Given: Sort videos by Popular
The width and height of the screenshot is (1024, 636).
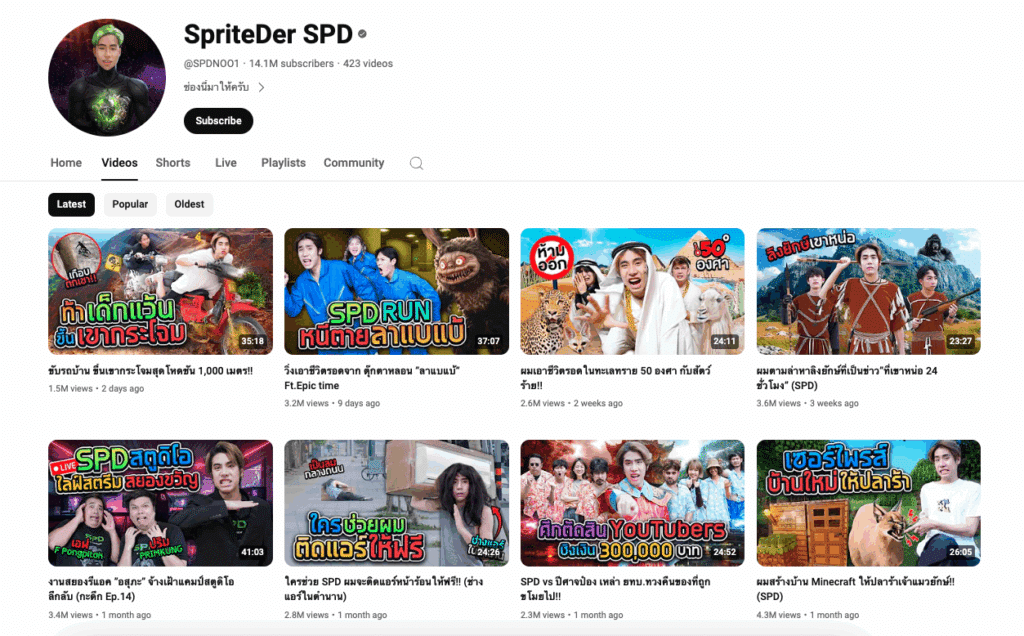Looking at the screenshot, I should [x=130, y=204].
